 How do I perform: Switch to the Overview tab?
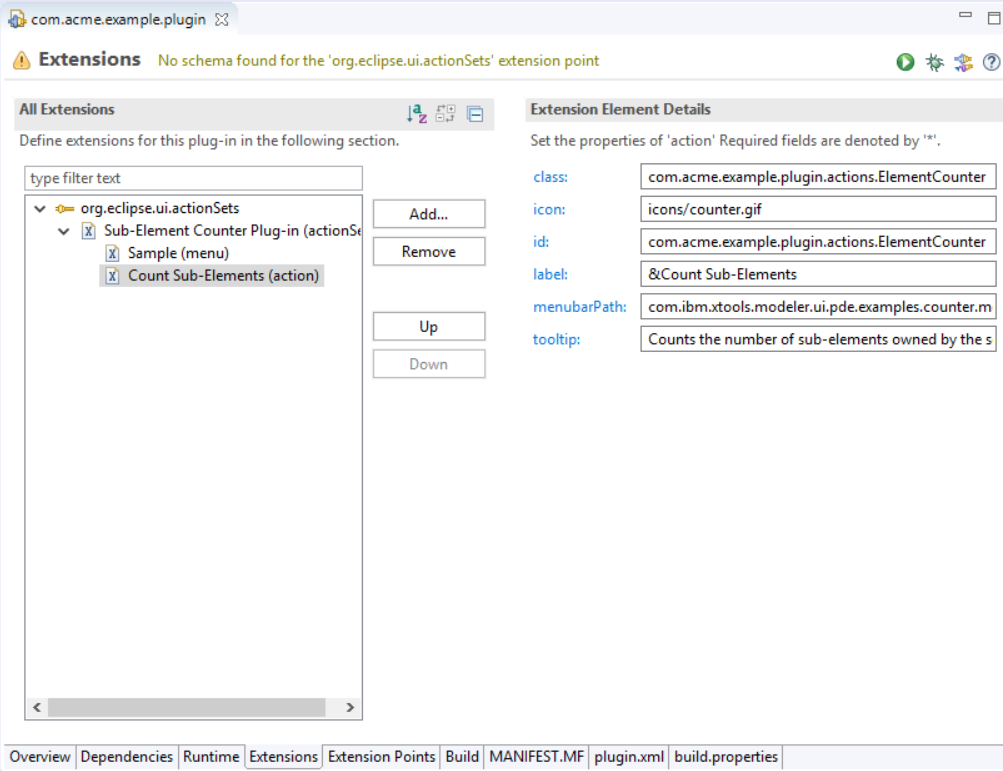pyautogui.click(x=40, y=757)
